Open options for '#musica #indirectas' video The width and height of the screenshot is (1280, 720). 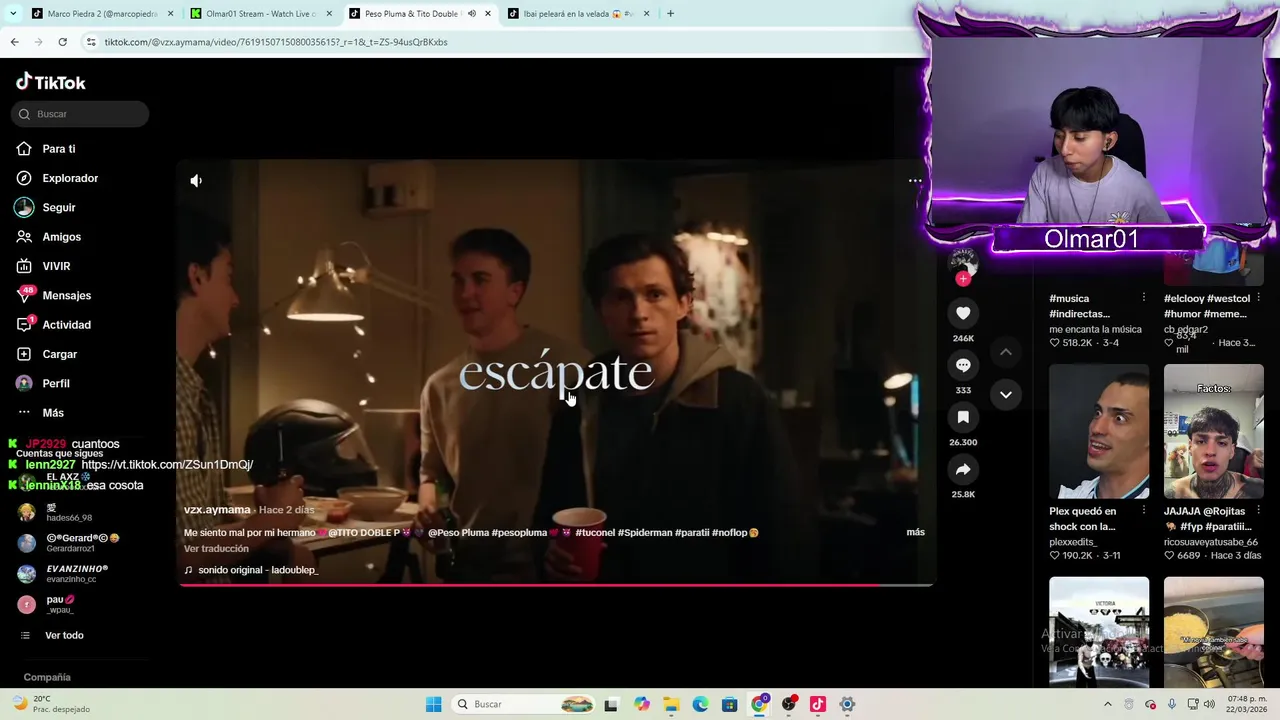pyautogui.click(x=1143, y=298)
